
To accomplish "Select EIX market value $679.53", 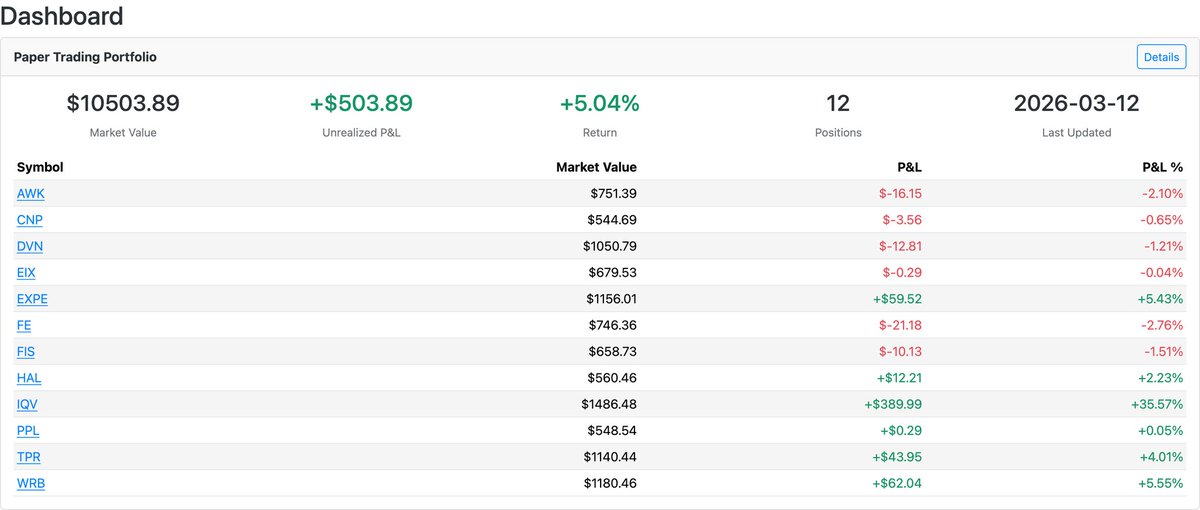I will (x=612, y=272).
